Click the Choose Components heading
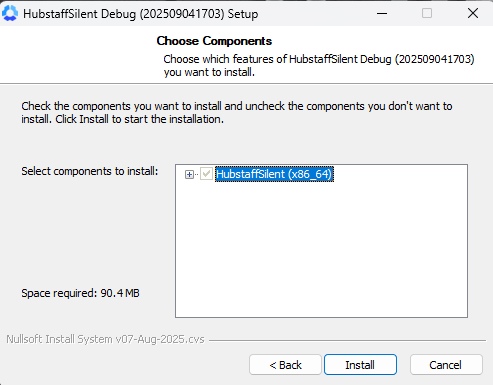This screenshot has width=493, height=385. [x=214, y=41]
